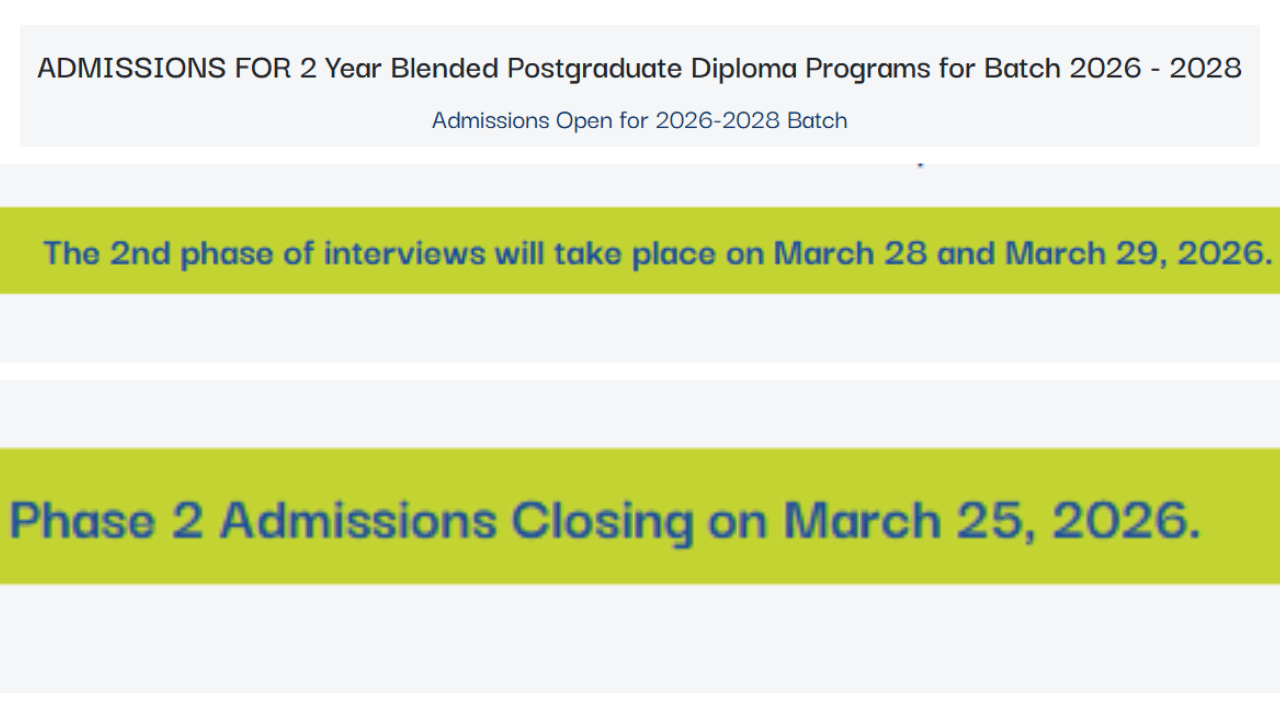Click "March 29, 2026" in the interviews banner
Image resolution: width=1280 pixels, height=720 pixels.
pyautogui.click(x=1137, y=253)
